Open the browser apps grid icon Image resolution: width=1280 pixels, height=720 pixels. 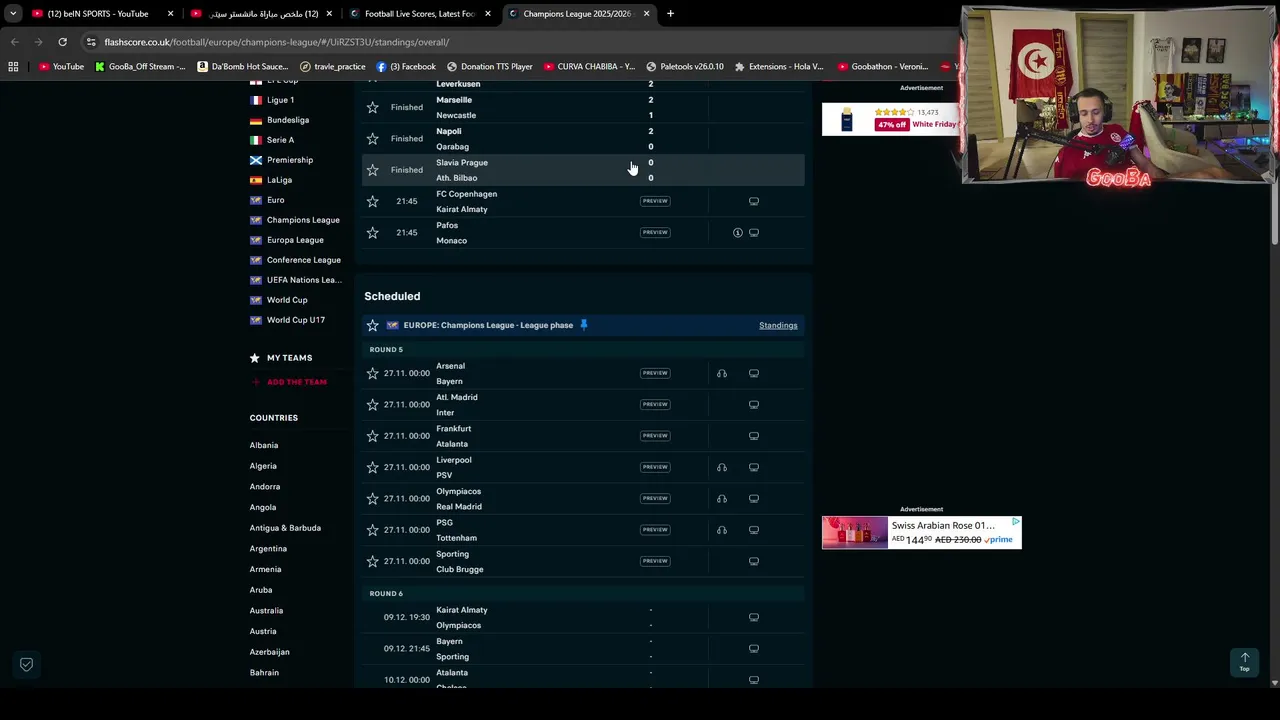13,66
